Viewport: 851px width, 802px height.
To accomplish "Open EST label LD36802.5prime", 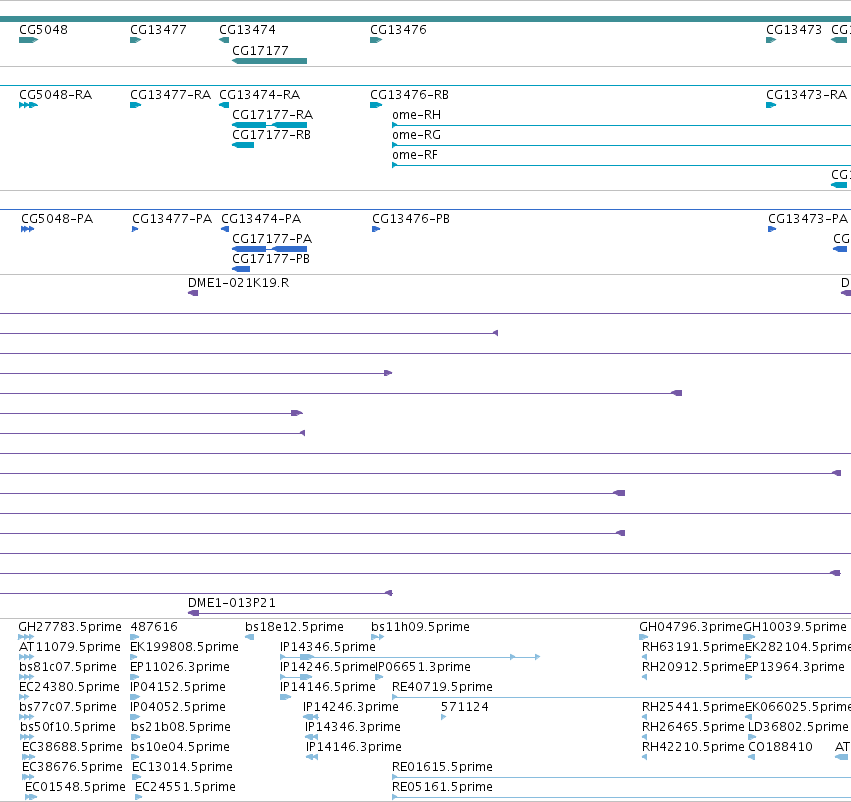I will 798,728.
